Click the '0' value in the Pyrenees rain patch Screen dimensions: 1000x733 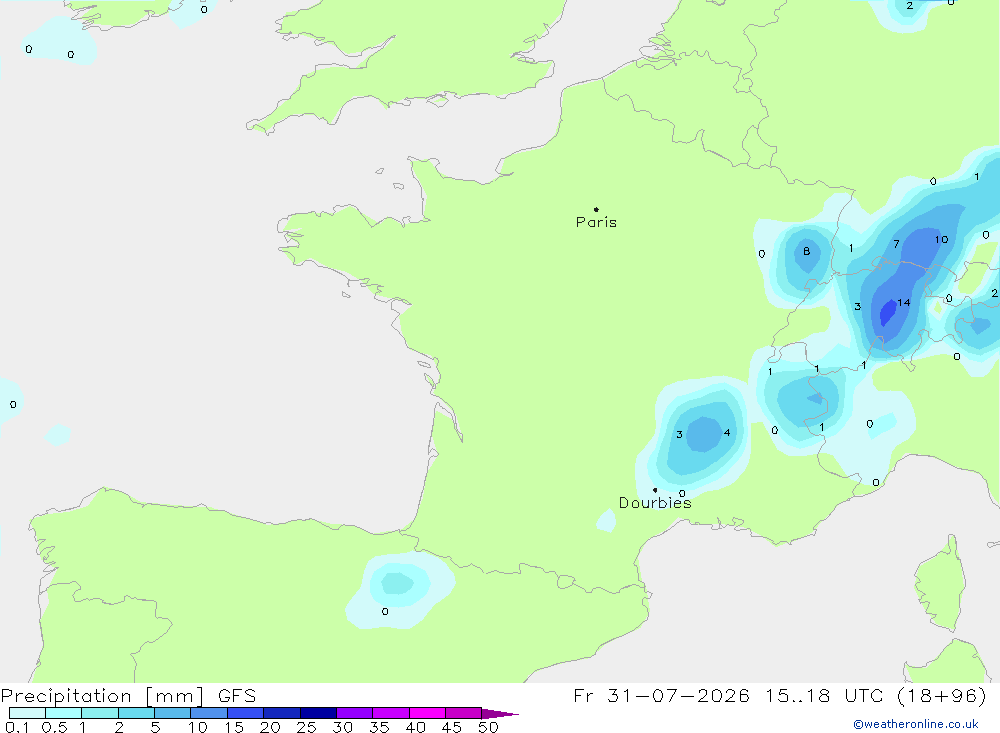point(385,612)
